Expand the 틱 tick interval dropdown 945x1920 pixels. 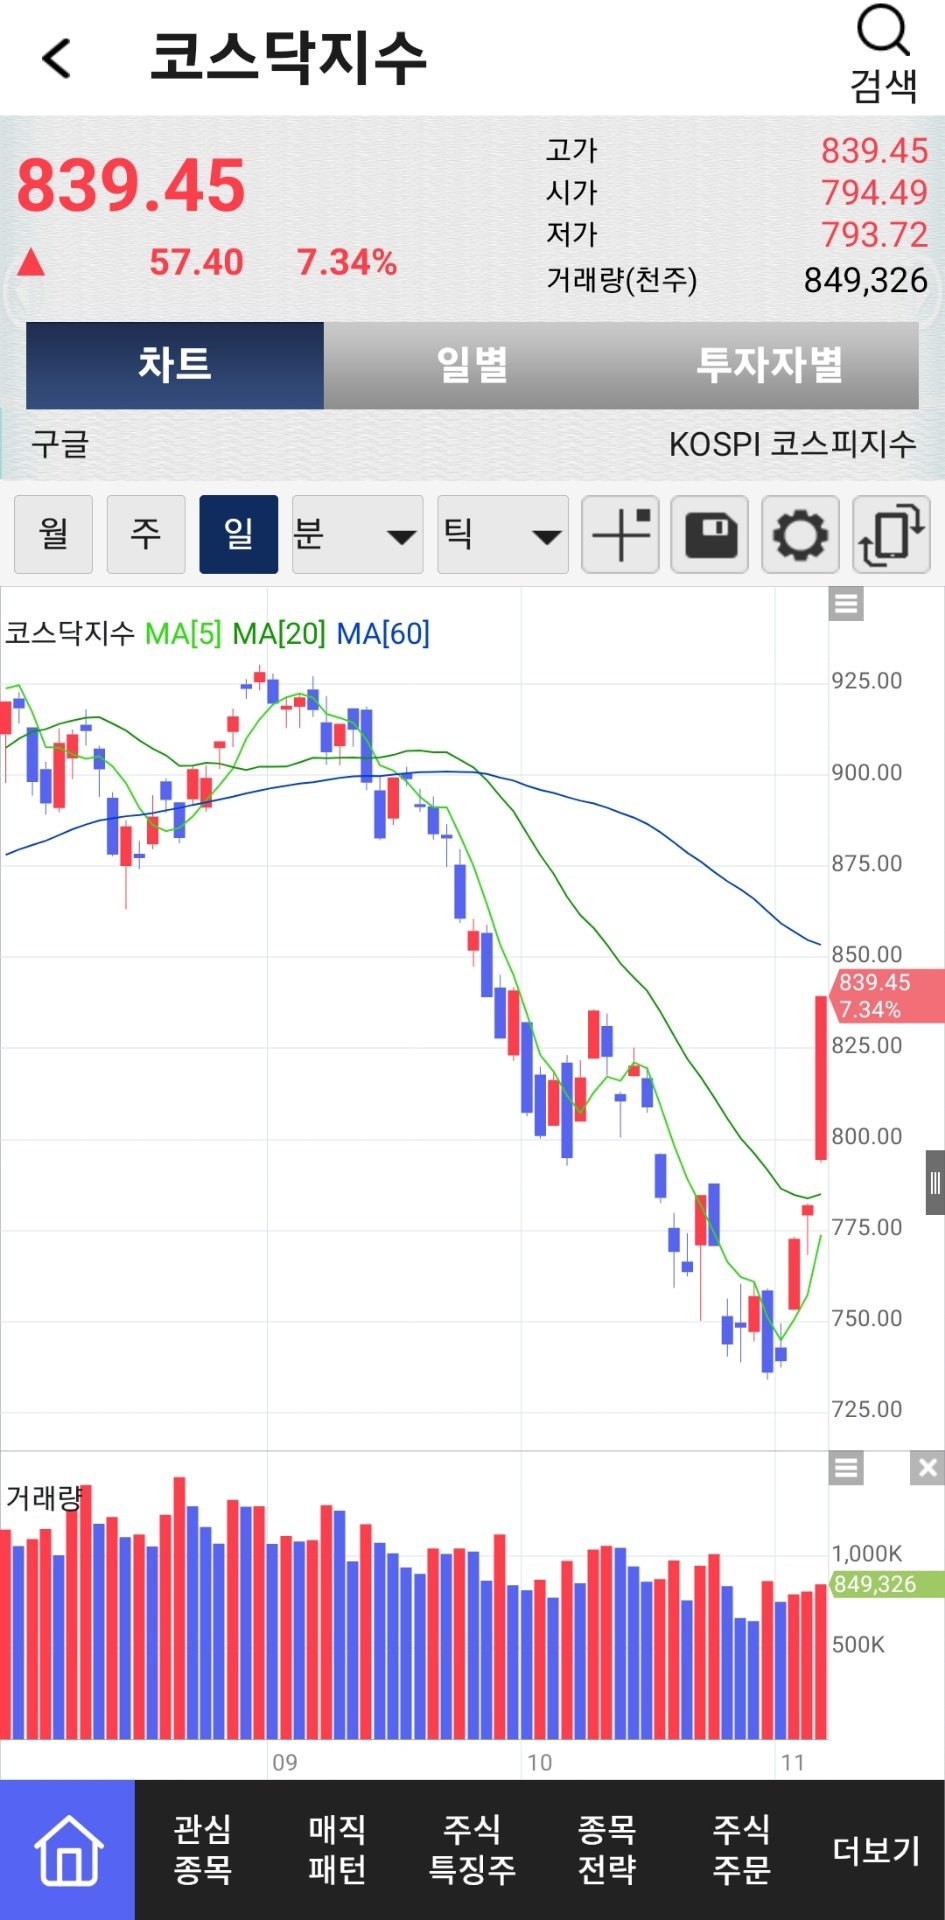click(503, 534)
